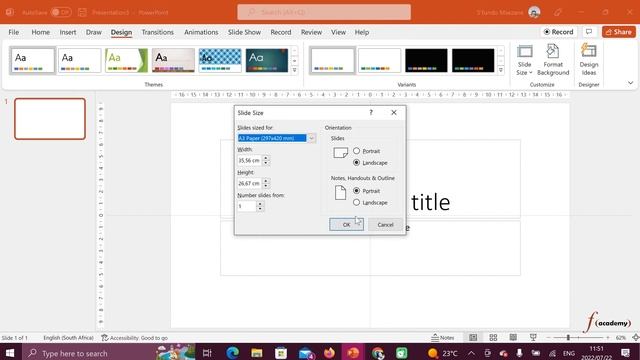The image size is (640, 360).
Task: Switch to Normal view icon
Action: pyautogui.click(x=473, y=338)
